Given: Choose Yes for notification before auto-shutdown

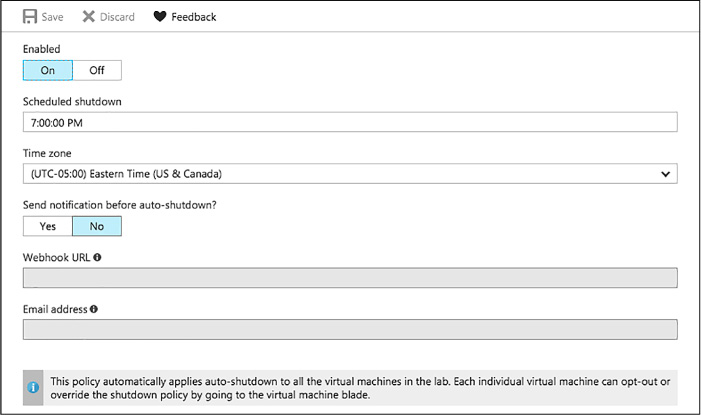Looking at the screenshot, I should click(x=48, y=226).
